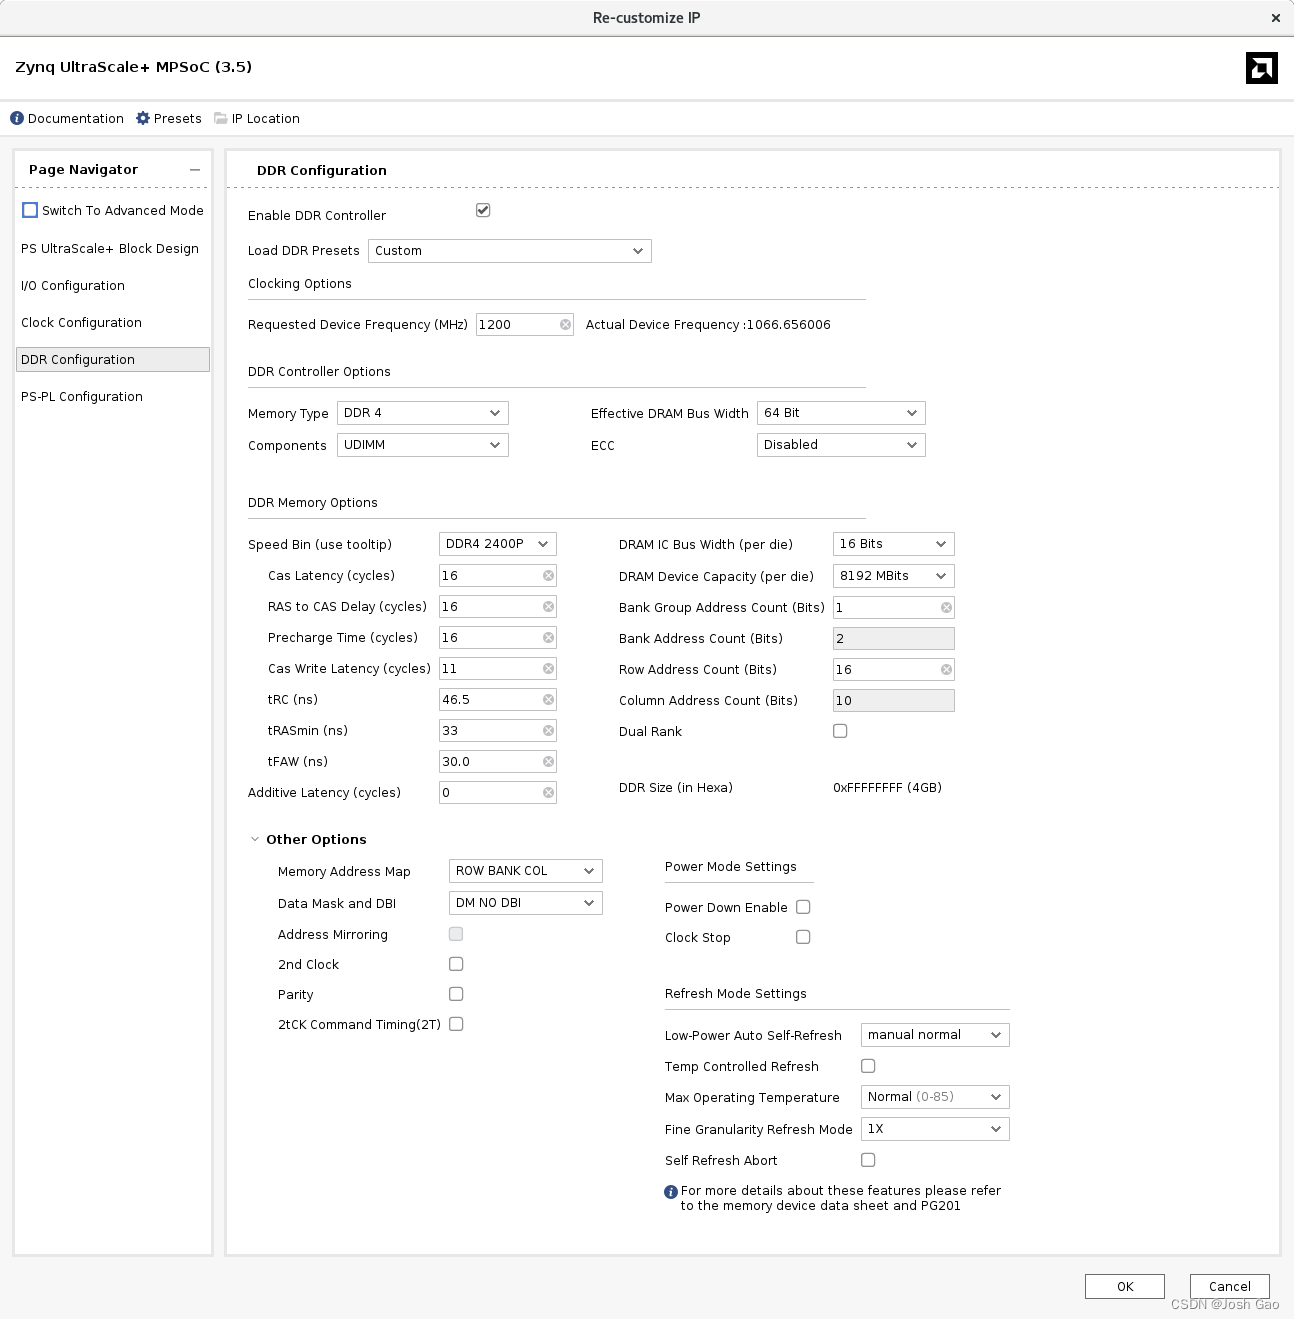Go to PS UltraScale+ Block Design page

(110, 249)
